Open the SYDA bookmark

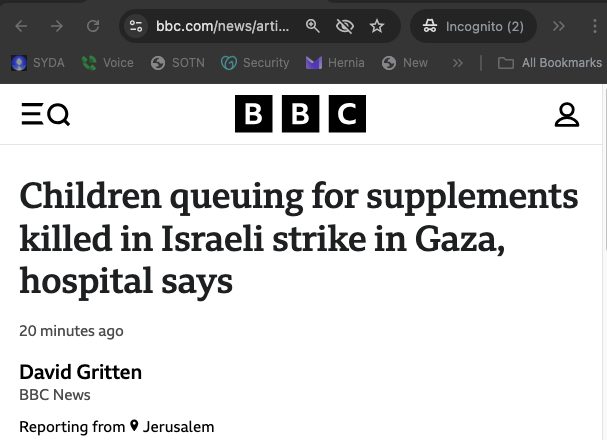(x=38, y=63)
